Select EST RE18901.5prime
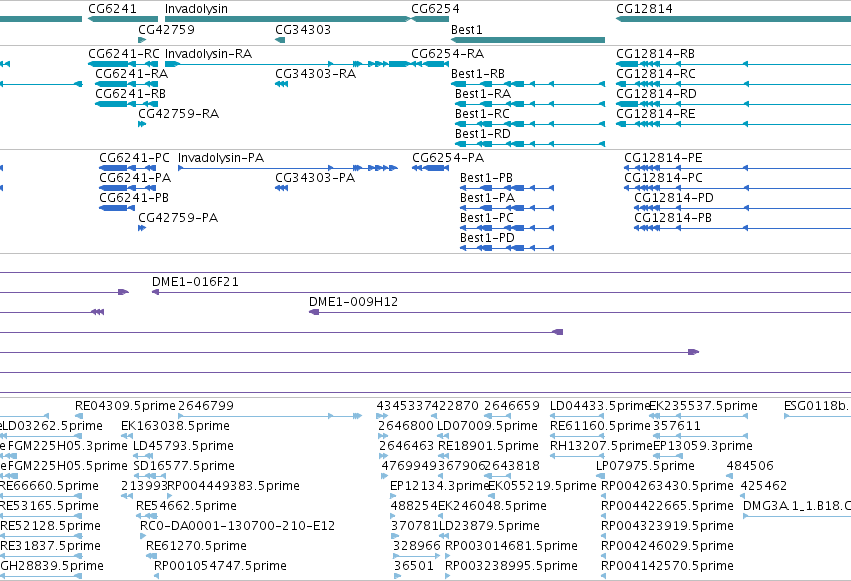Image resolution: width=851 pixels, height=581 pixels. pyautogui.click(x=488, y=446)
